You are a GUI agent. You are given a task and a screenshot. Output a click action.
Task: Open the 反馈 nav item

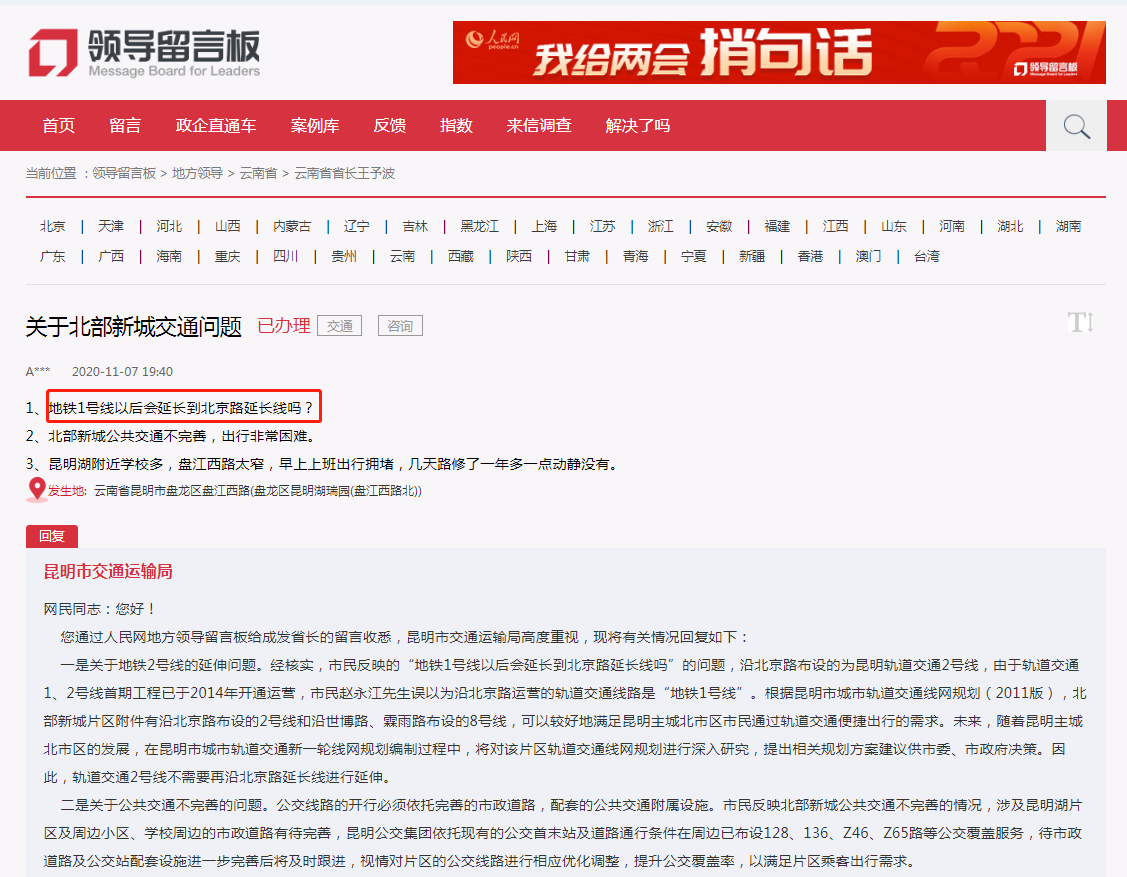(x=390, y=126)
